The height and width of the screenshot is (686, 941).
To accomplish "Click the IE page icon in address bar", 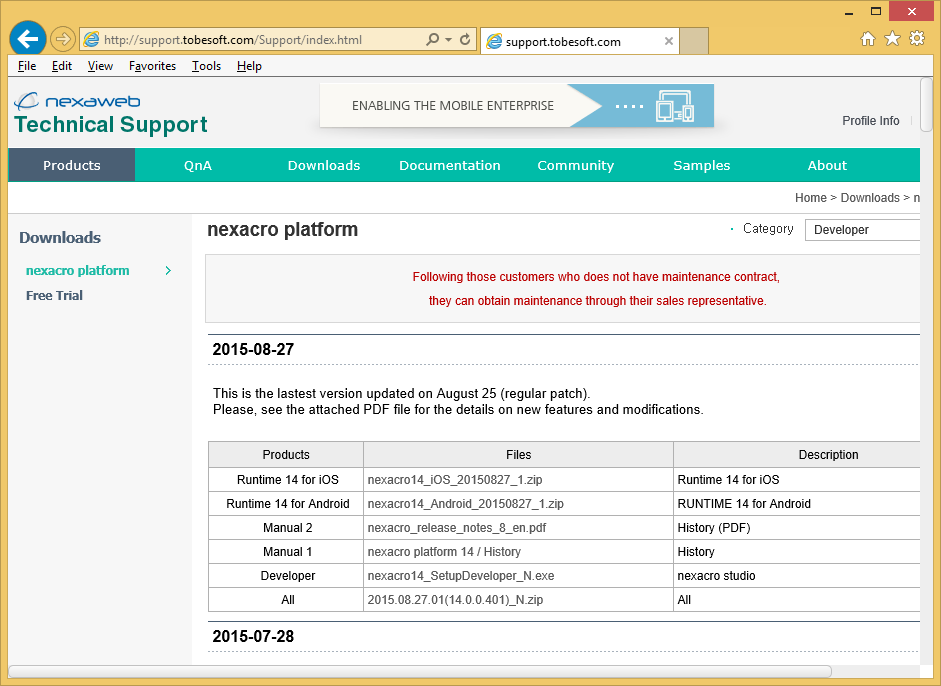I will coord(91,40).
